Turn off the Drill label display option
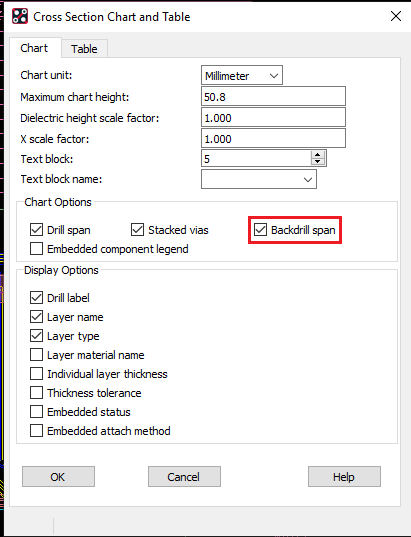This screenshot has height=537, width=411. [x=36, y=298]
